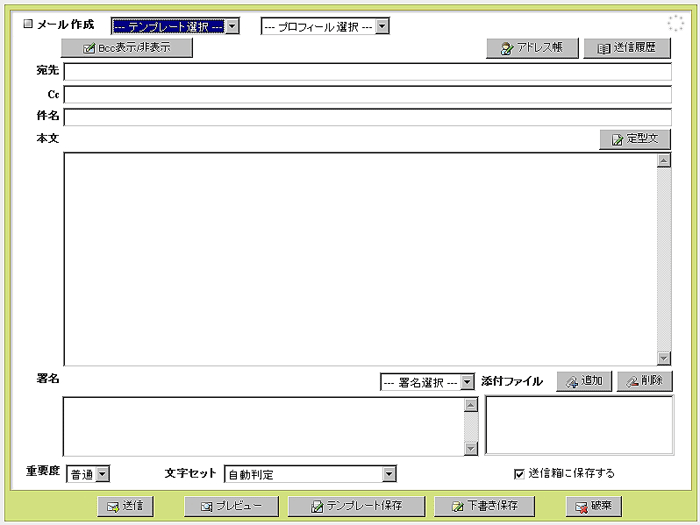Viewport: 700px width, 525px height.
Task: Click inside the 本文 body text area
Action: coord(360,259)
